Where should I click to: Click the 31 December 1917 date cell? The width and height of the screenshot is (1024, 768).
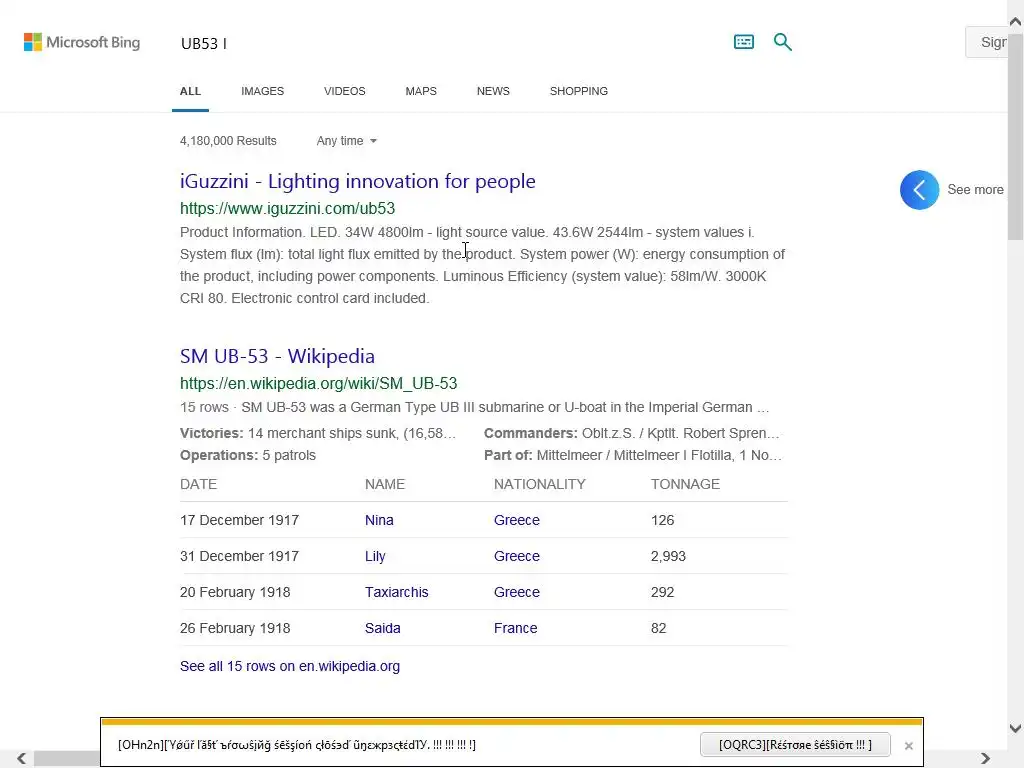(x=239, y=556)
